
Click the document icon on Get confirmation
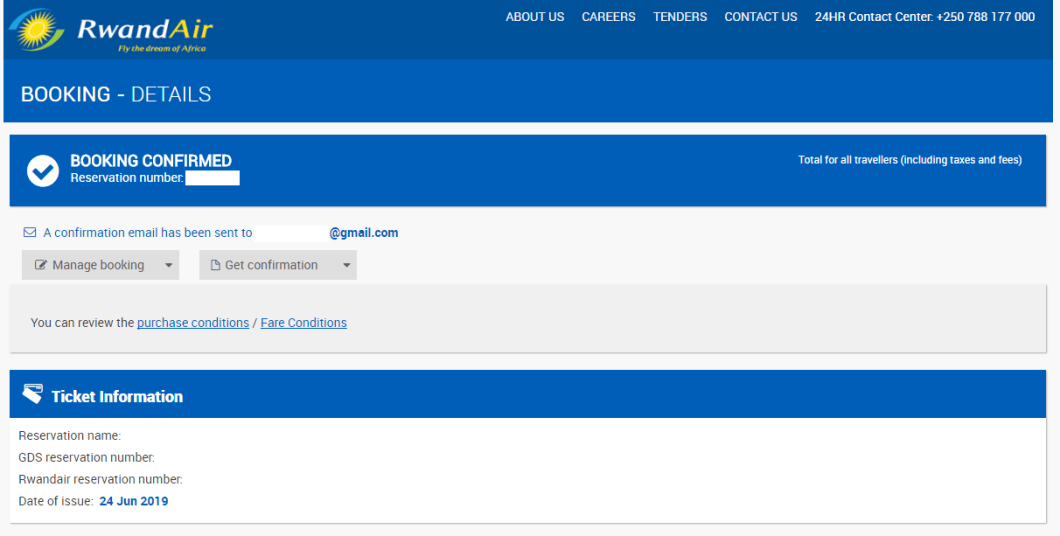pyautogui.click(x=215, y=265)
